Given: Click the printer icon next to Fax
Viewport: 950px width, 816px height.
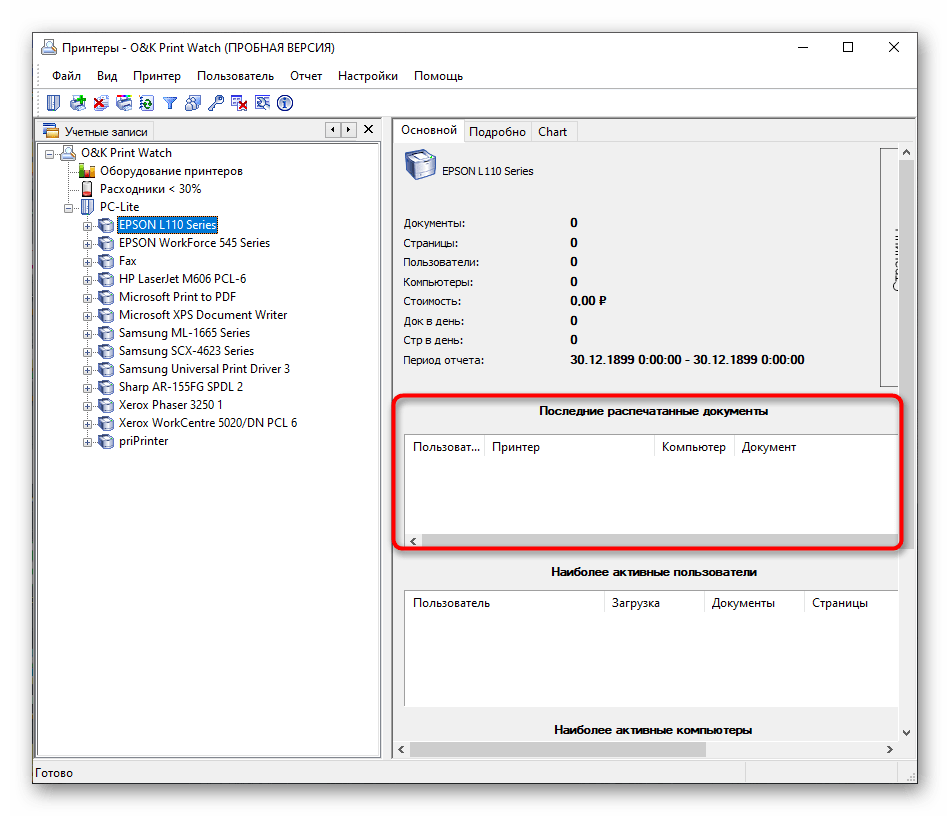Looking at the screenshot, I should tap(105, 262).
